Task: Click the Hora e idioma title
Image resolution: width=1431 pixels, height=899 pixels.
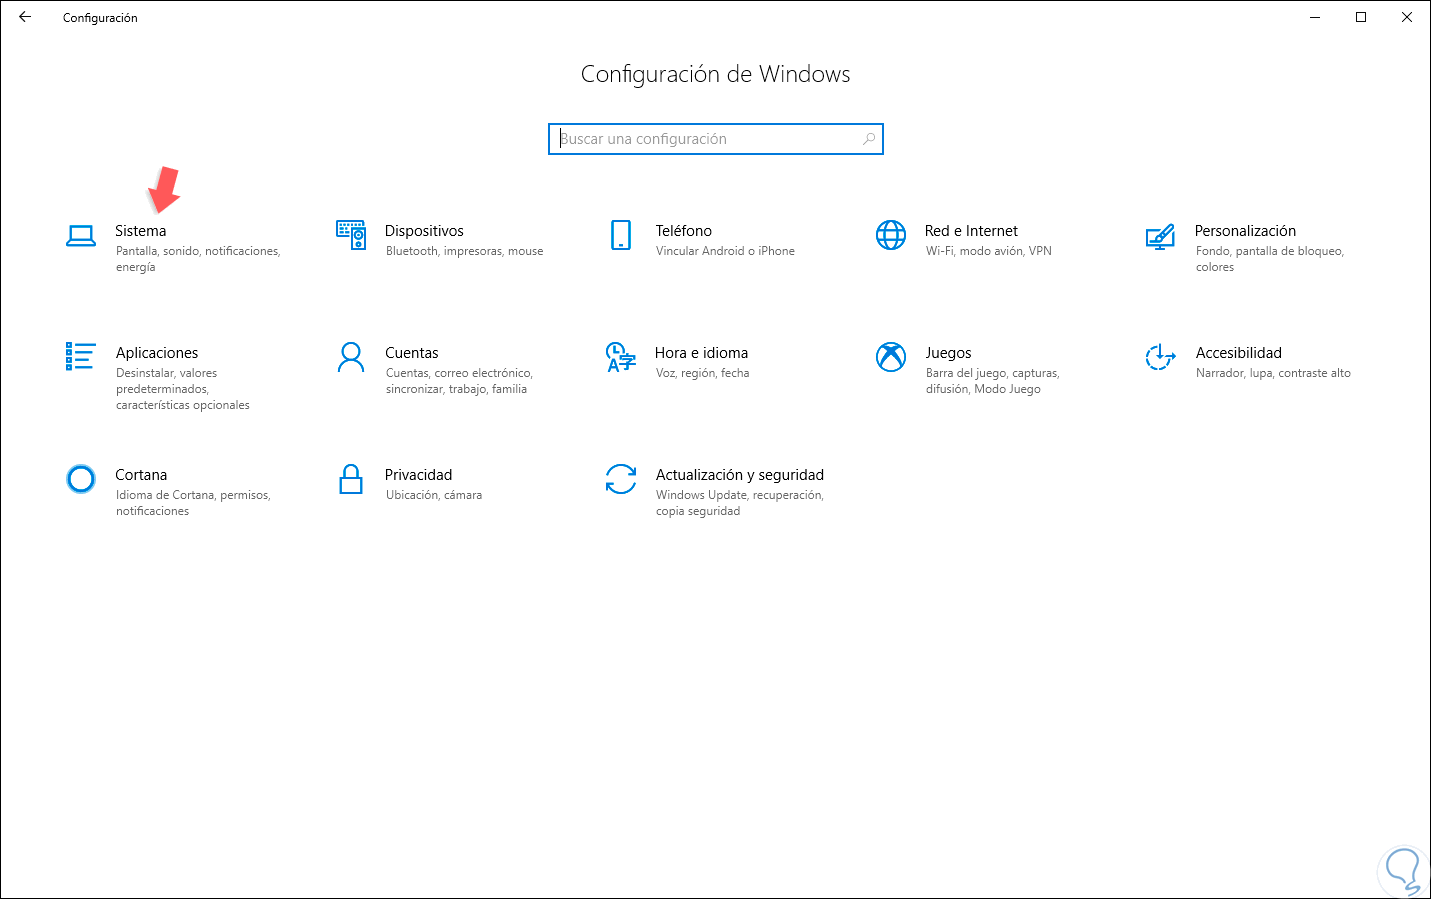Action: [x=702, y=353]
